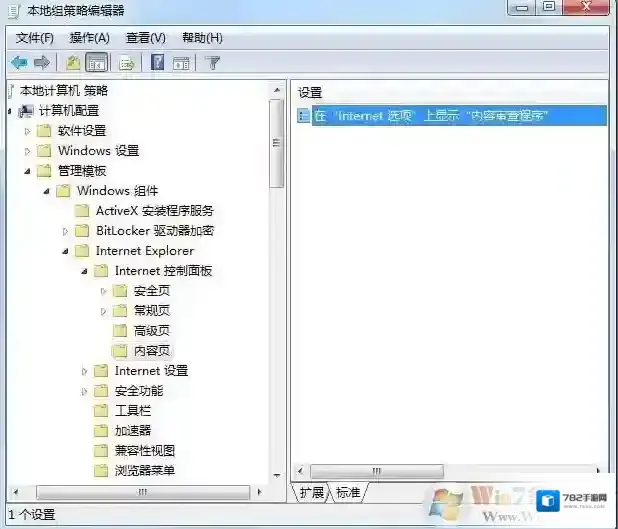Select the 加速器 tree item
The width and height of the screenshot is (618, 529).
tap(133, 430)
